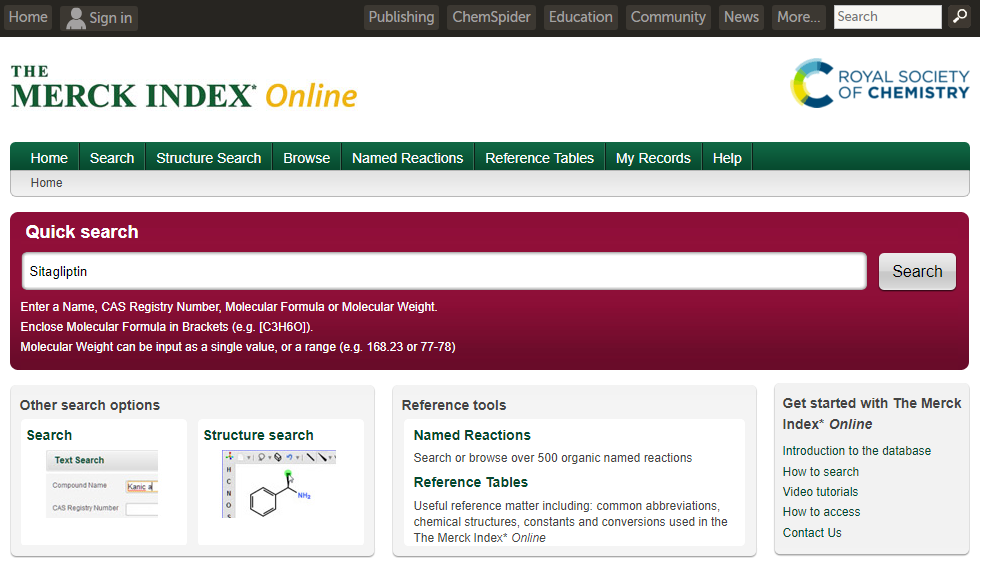Viewport: 985px width, 564px height.
Task: Click the Sign in user icon
Action: coord(76,18)
